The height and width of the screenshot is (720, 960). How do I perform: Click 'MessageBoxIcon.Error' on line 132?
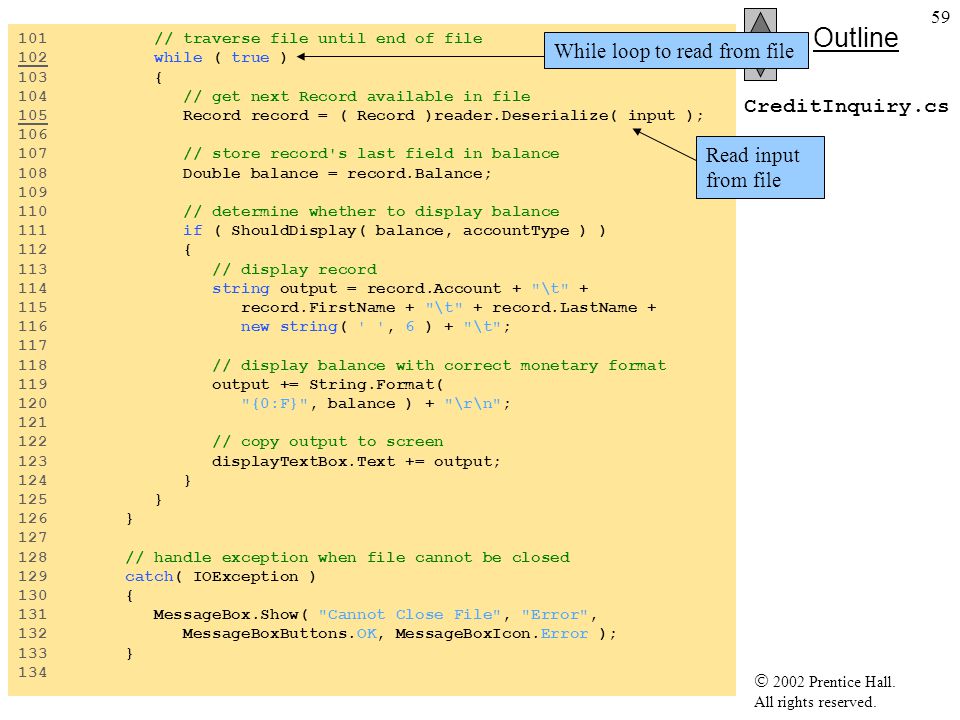(x=492, y=634)
